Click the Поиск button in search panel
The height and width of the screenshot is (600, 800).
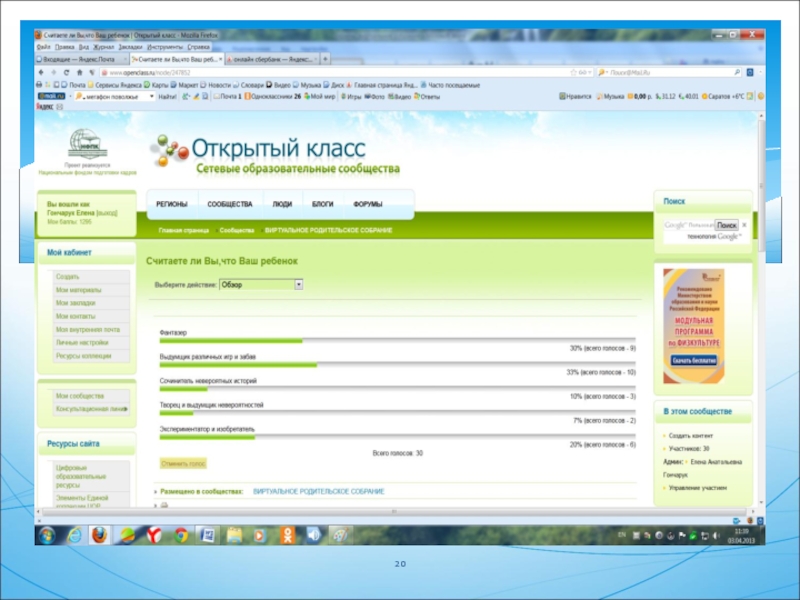click(x=726, y=225)
